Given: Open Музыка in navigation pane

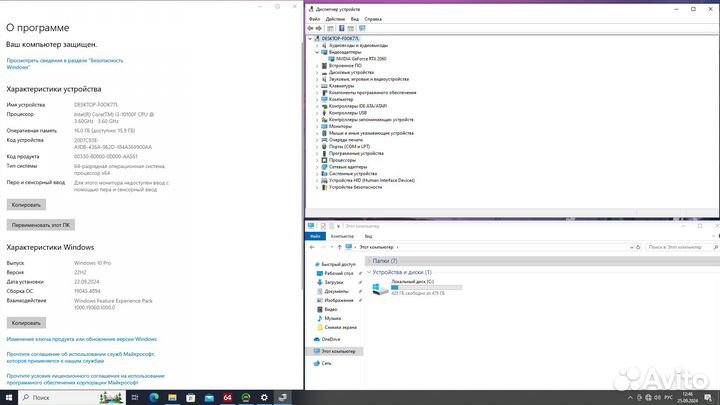Looking at the screenshot, I should point(332,318).
